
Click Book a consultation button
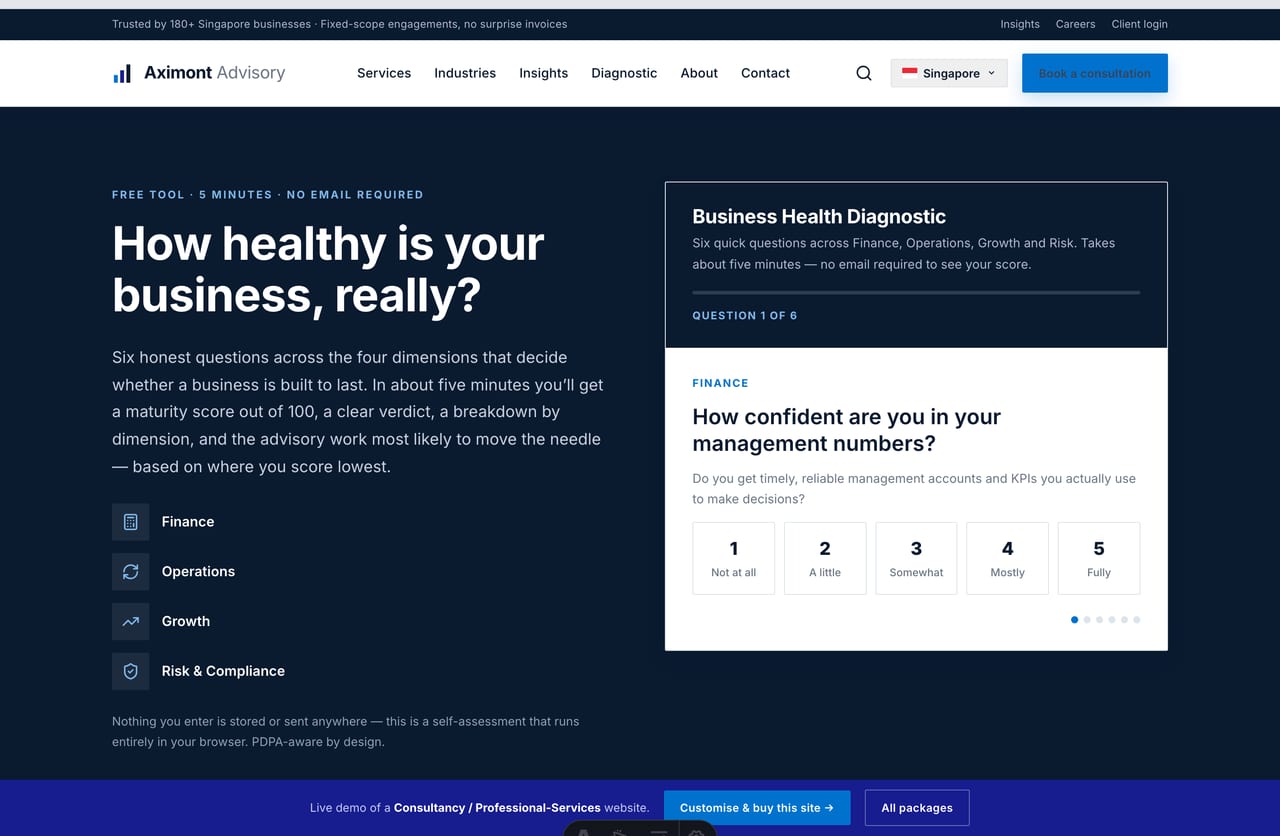click(1095, 73)
